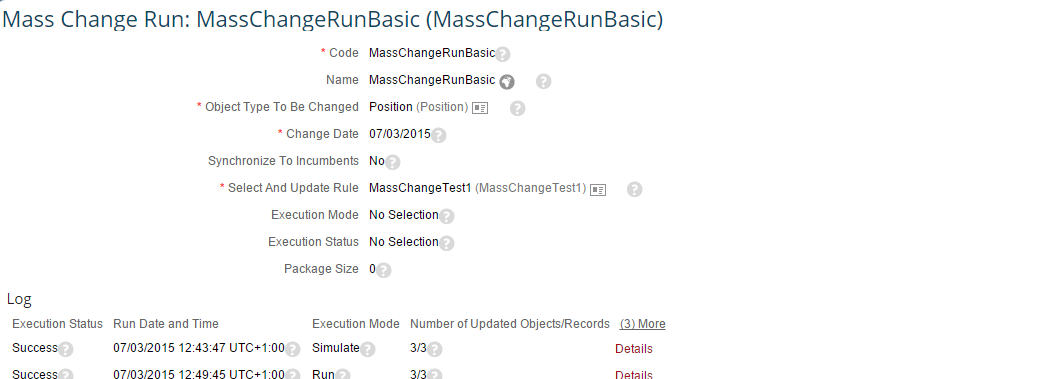The image size is (1047, 379).
Task: Click help icon beside Execution Mode No Selection
Action: 447,216
